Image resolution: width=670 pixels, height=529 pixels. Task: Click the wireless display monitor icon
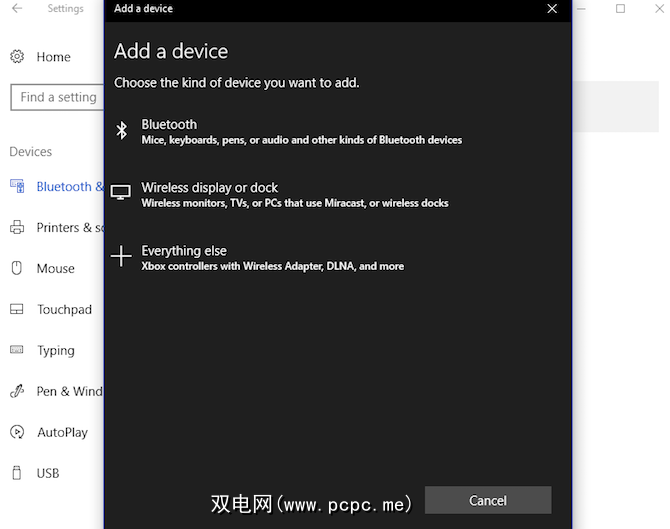pyautogui.click(x=121, y=193)
